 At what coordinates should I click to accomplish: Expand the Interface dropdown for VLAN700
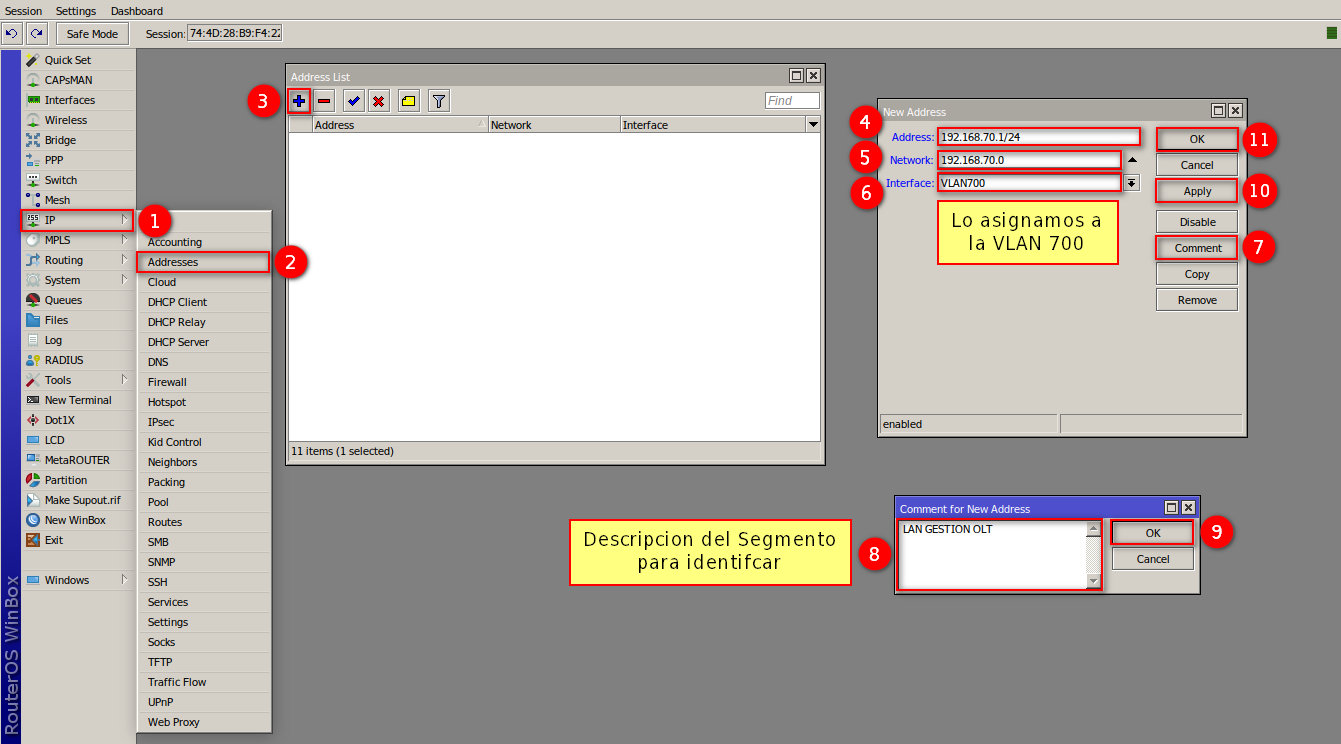(1131, 183)
